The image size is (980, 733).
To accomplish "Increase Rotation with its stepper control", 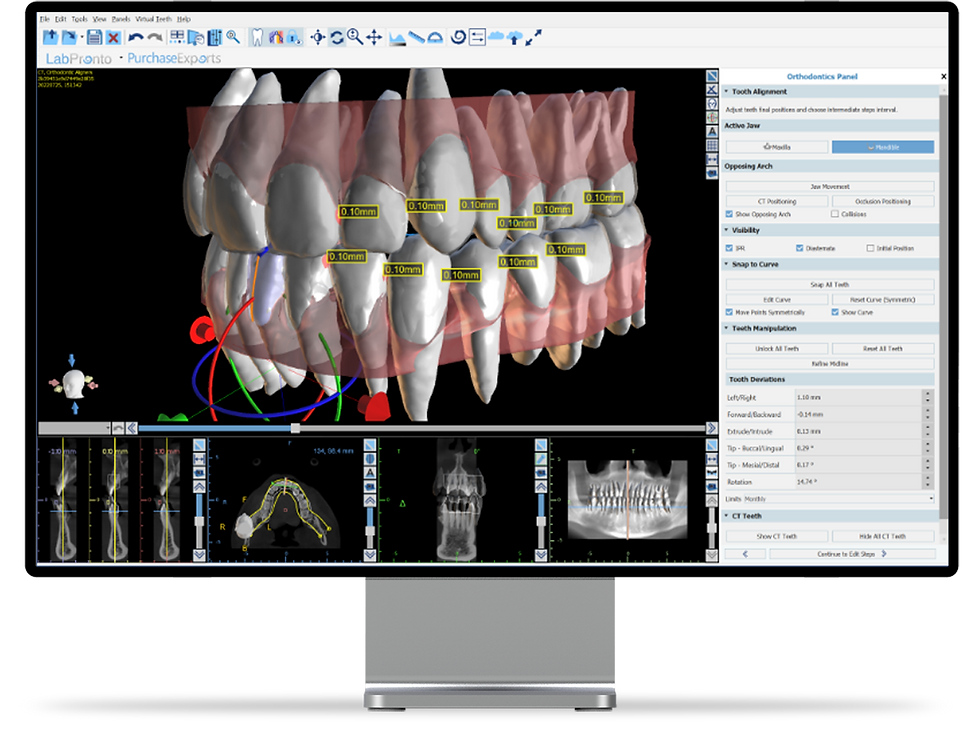I will pos(927,477).
